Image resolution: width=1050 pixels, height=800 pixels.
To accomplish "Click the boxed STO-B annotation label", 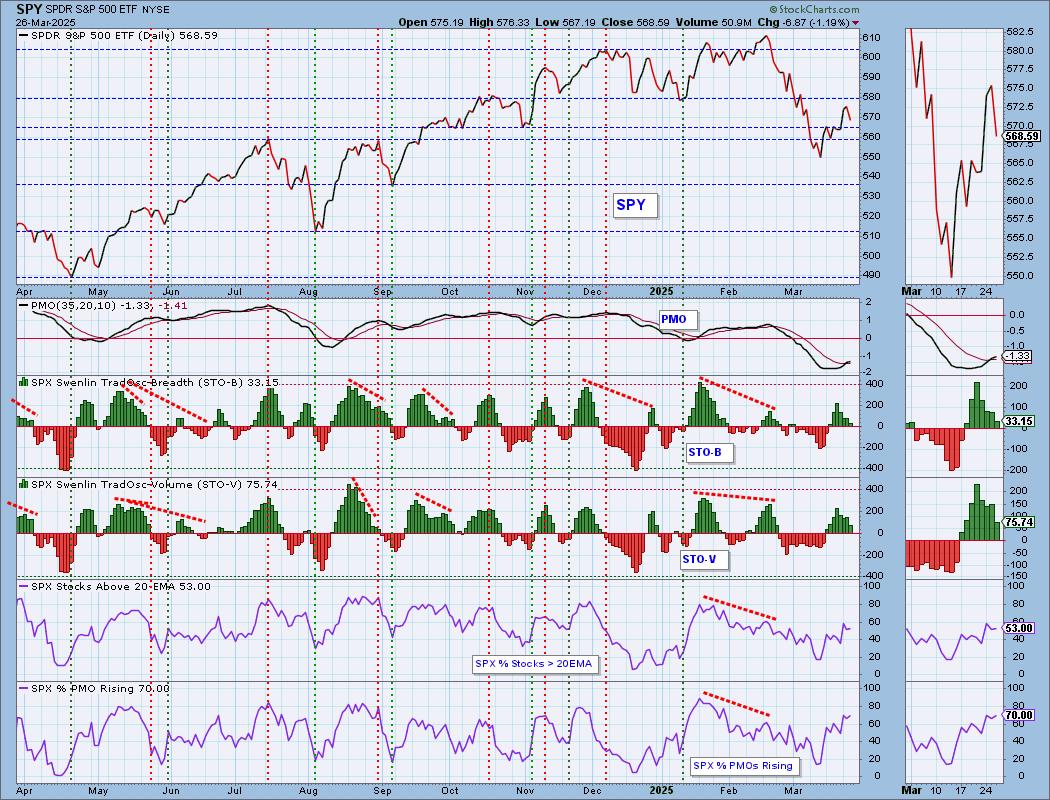I will (x=708, y=453).
